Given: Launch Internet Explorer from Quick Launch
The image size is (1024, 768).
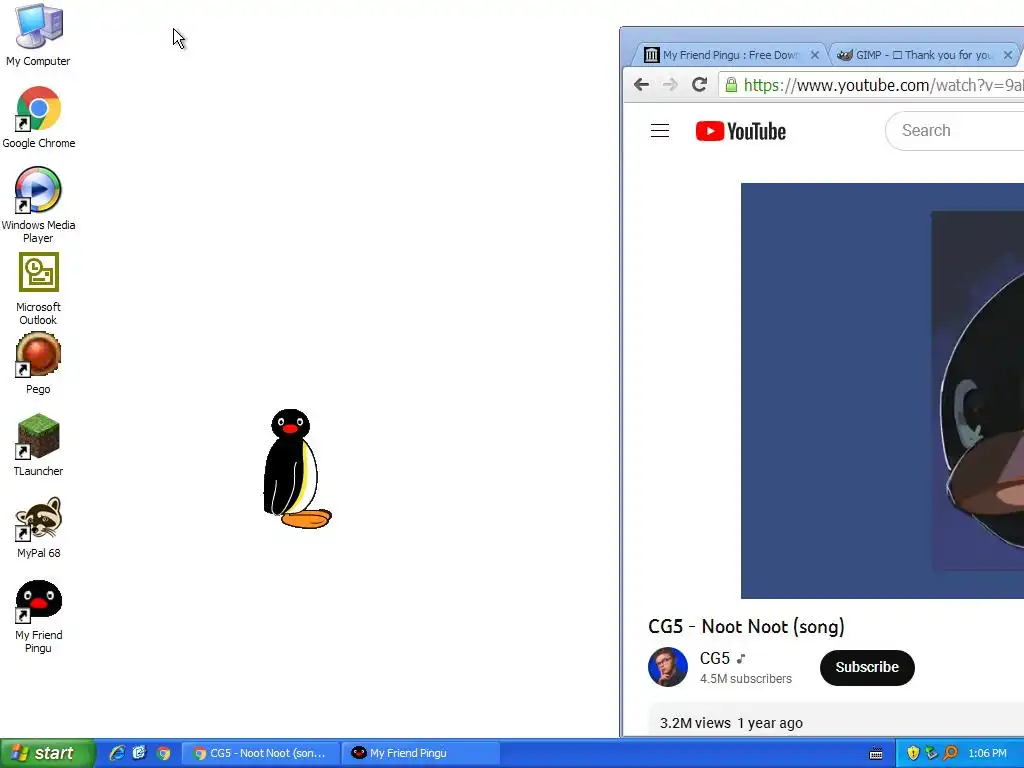Looking at the screenshot, I should [x=117, y=753].
